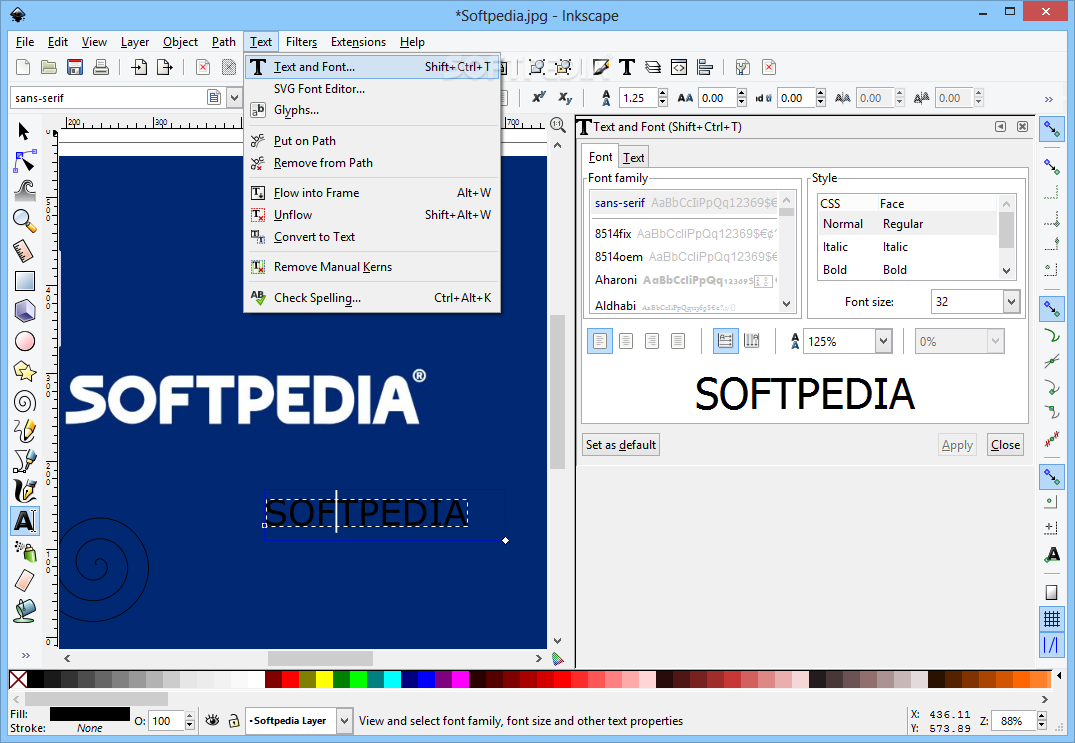The width and height of the screenshot is (1075, 743).
Task: Switch to the Text tab
Action: [x=633, y=158]
